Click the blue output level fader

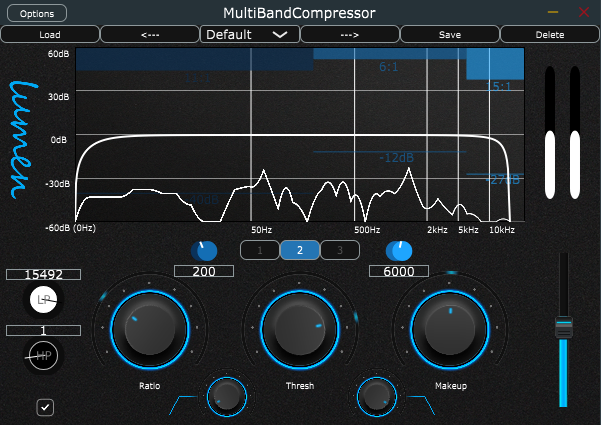coord(564,328)
